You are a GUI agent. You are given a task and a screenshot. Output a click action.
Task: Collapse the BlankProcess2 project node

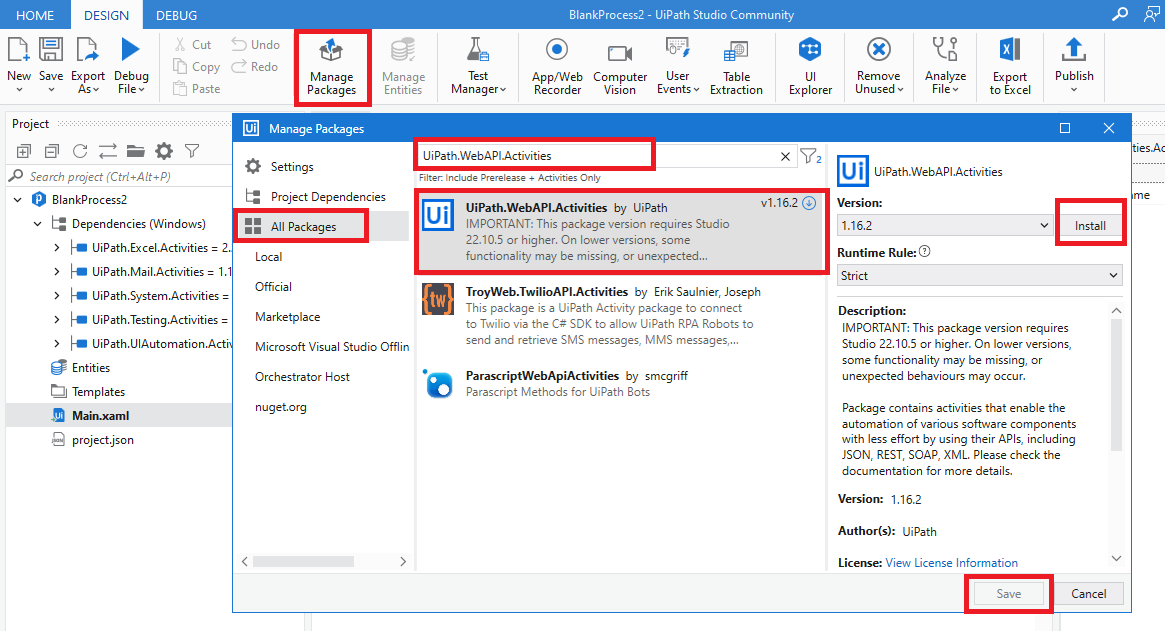pos(18,200)
